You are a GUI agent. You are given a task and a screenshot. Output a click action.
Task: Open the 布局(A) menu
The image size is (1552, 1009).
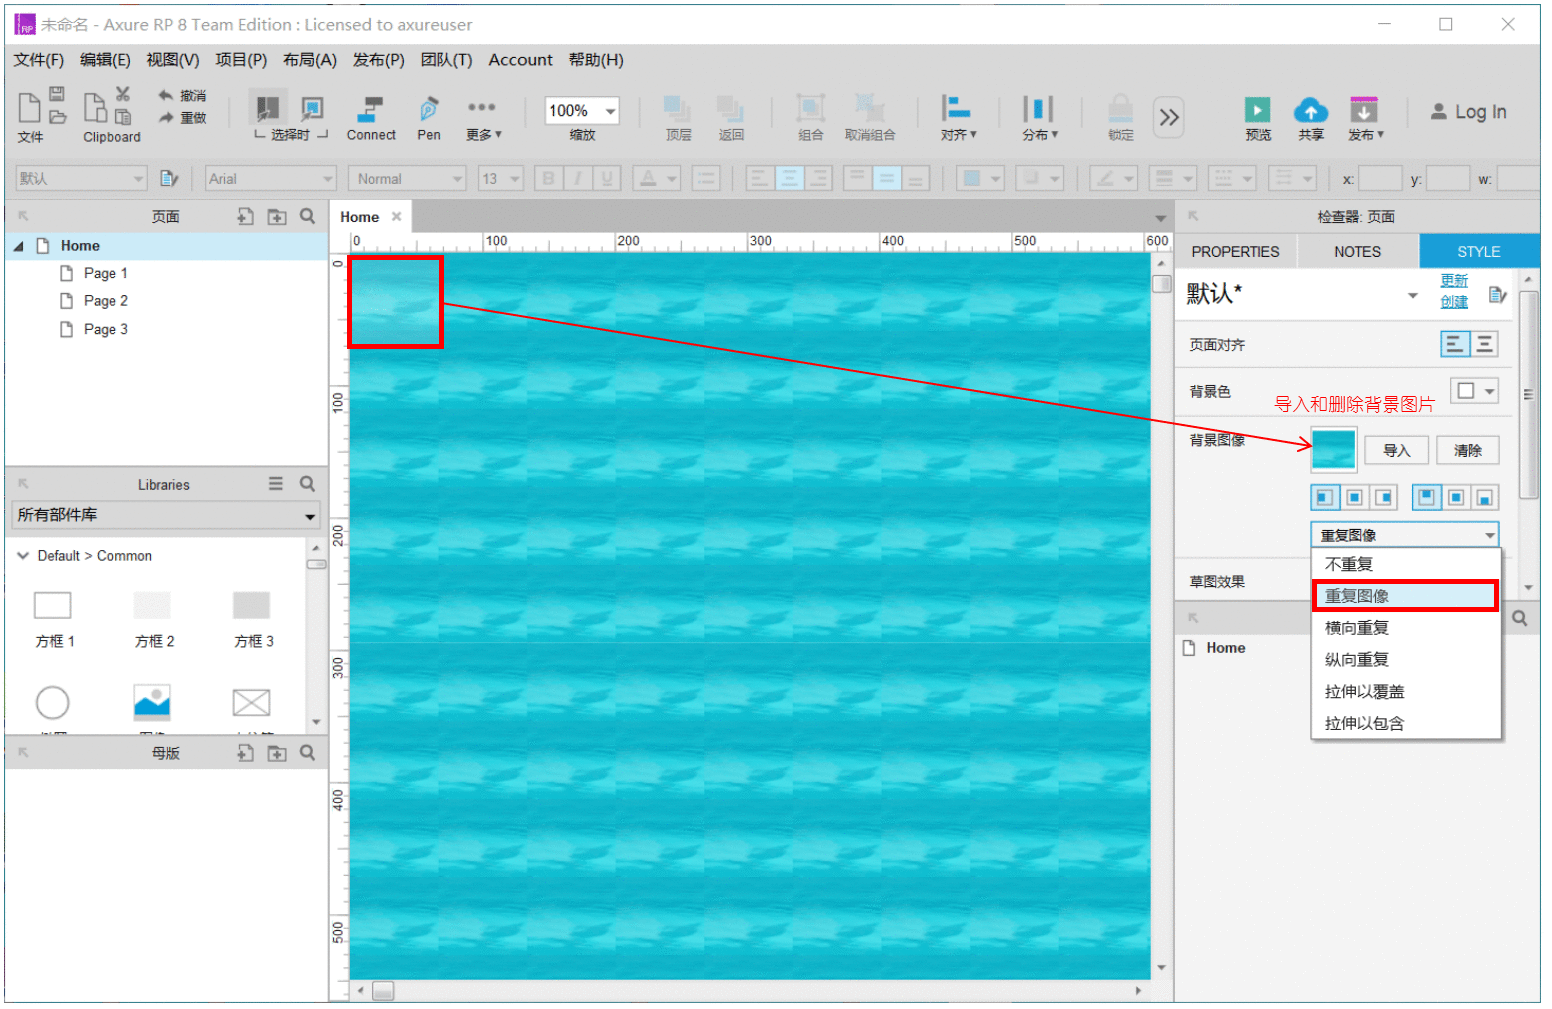pyautogui.click(x=309, y=60)
